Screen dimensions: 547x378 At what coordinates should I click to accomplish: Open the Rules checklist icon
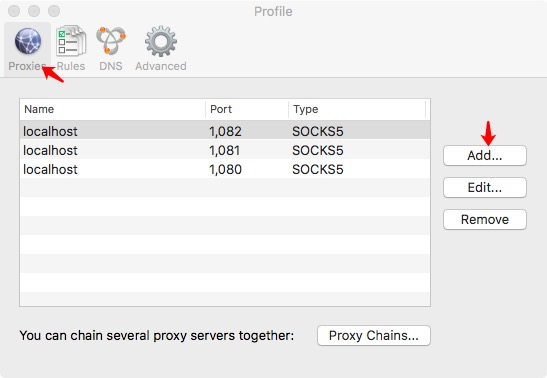pyautogui.click(x=71, y=40)
